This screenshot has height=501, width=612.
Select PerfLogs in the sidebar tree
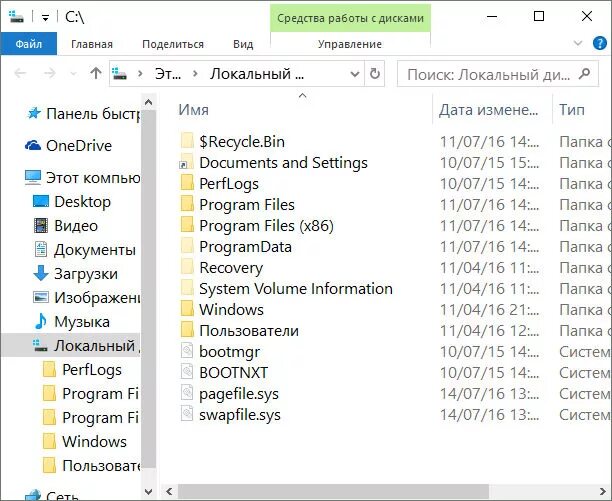pyautogui.click(x=82, y=370)
